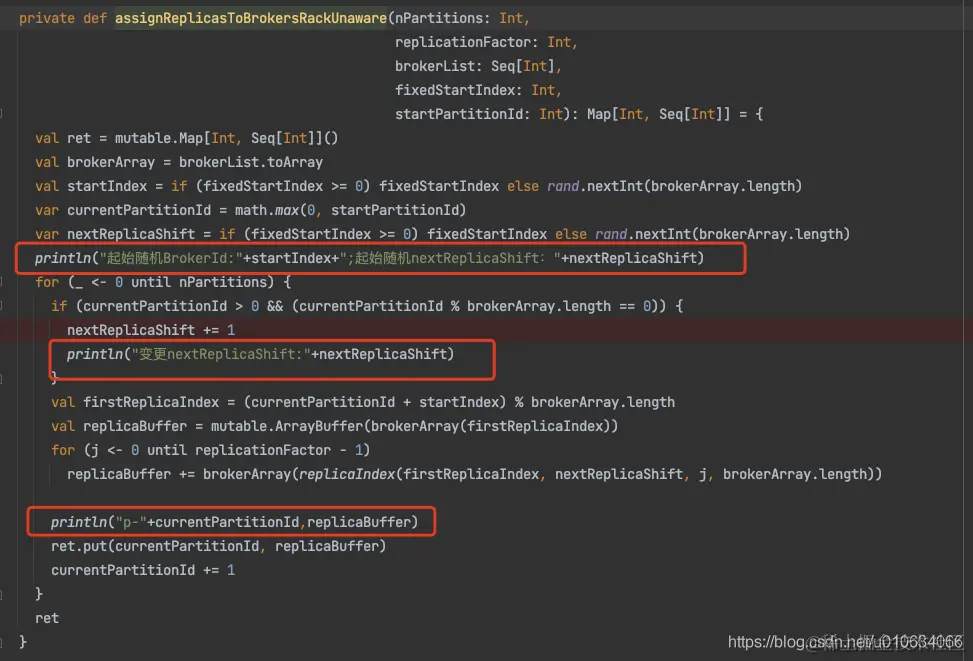
Task: Place cursor on 'nPartitions: Int,' parameter
Action: [x=462, y=18]
